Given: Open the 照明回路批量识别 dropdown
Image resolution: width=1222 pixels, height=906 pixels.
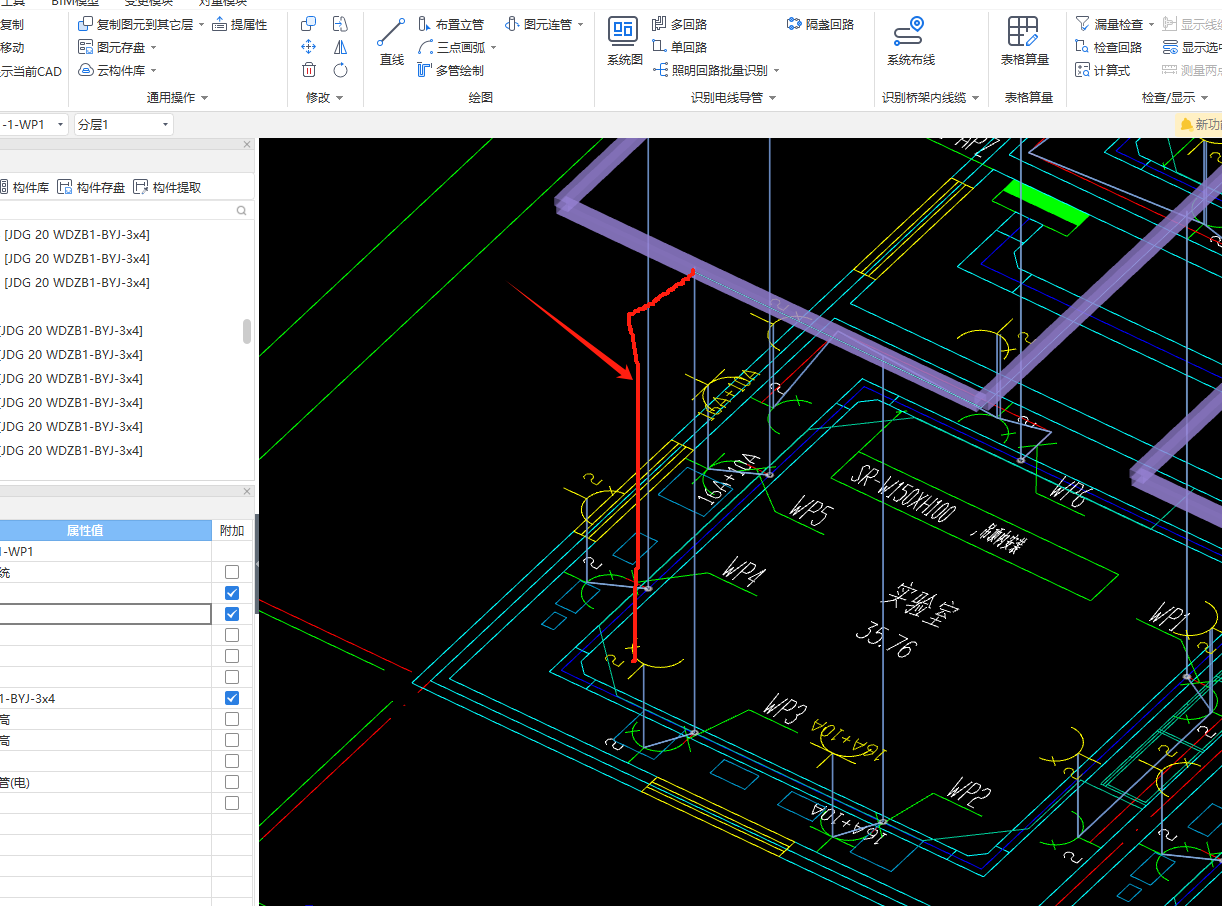Looking at the screenshot, I should click(776, 71).
